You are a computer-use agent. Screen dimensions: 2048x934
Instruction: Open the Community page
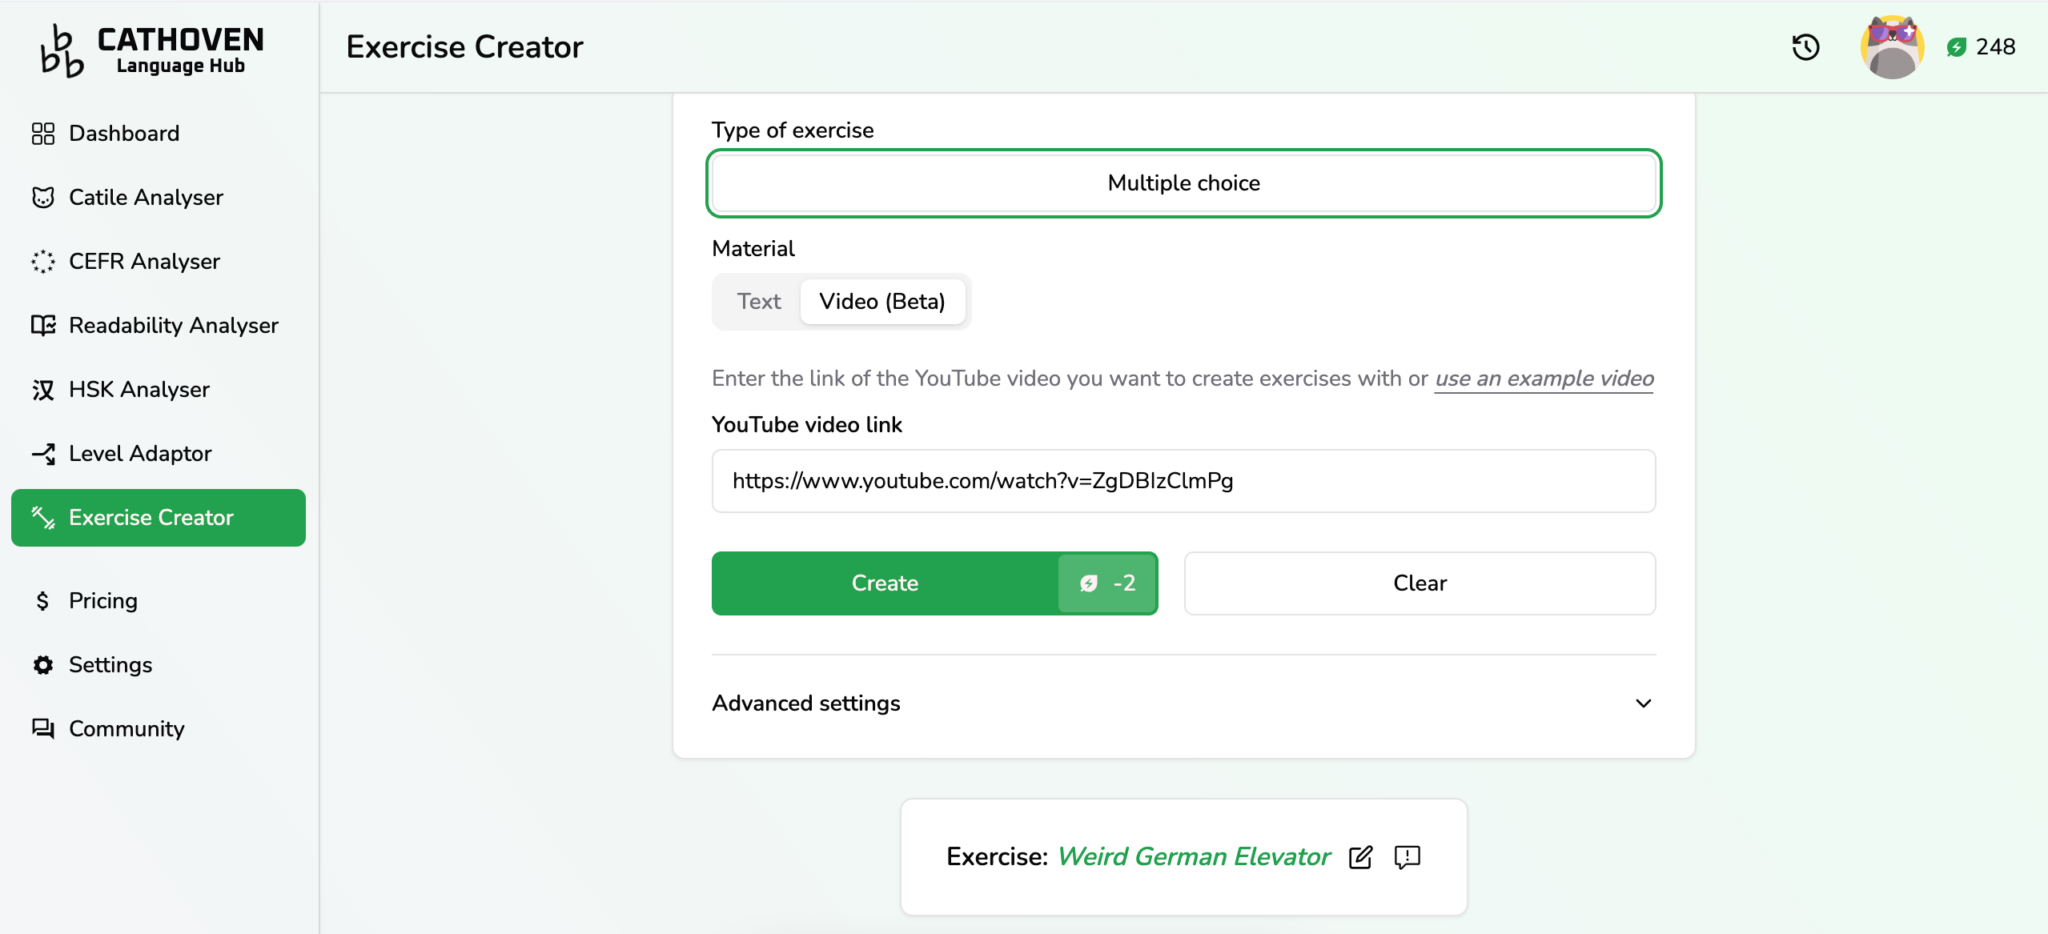pos(126,728)
